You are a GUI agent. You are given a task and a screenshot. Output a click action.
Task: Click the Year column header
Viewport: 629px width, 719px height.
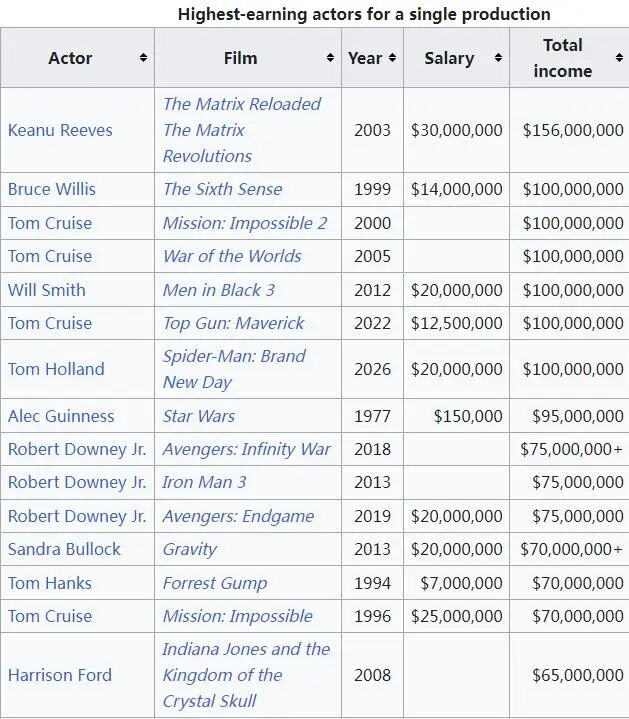click(372, 58)
